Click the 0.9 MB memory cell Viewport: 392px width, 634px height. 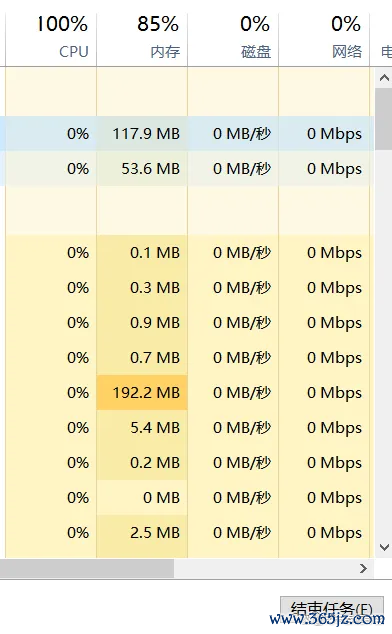pos(142,323)
